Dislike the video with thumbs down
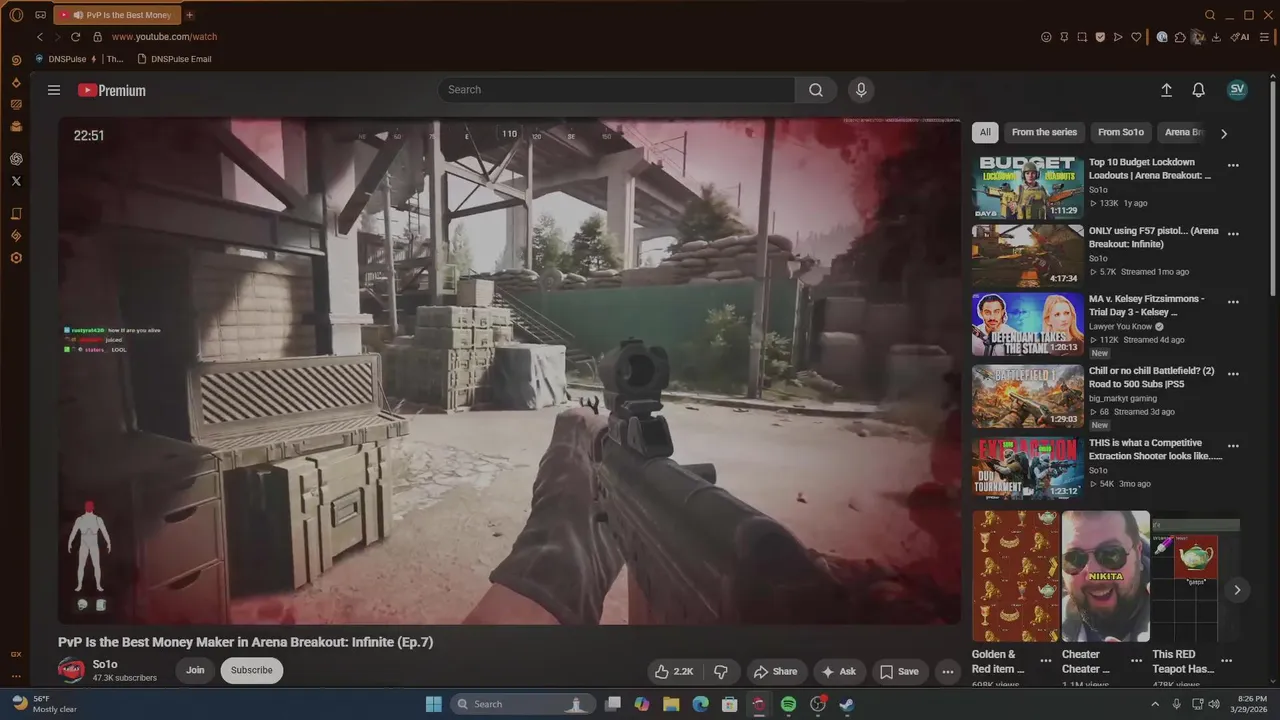The width and height of the screenshot is (1280, 720). 720,671
